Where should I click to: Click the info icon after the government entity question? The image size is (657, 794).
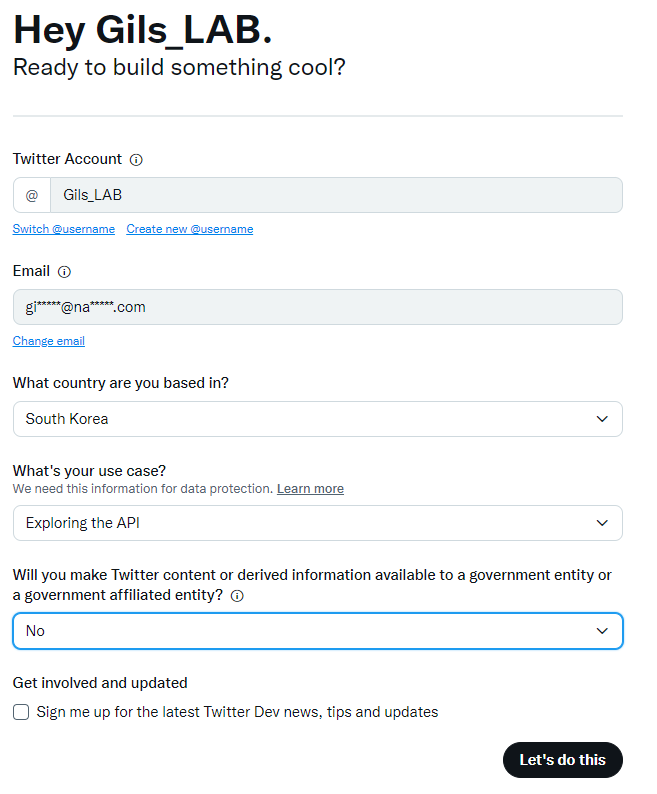pos(237,595)
